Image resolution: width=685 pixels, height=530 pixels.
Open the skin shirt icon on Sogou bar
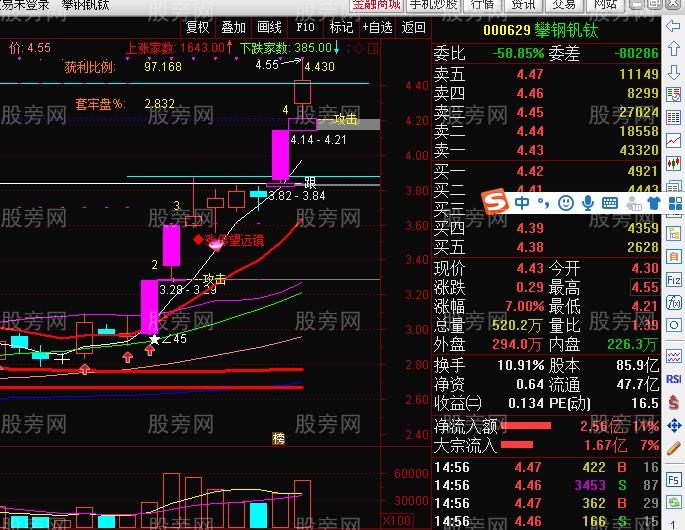[654, 203]
